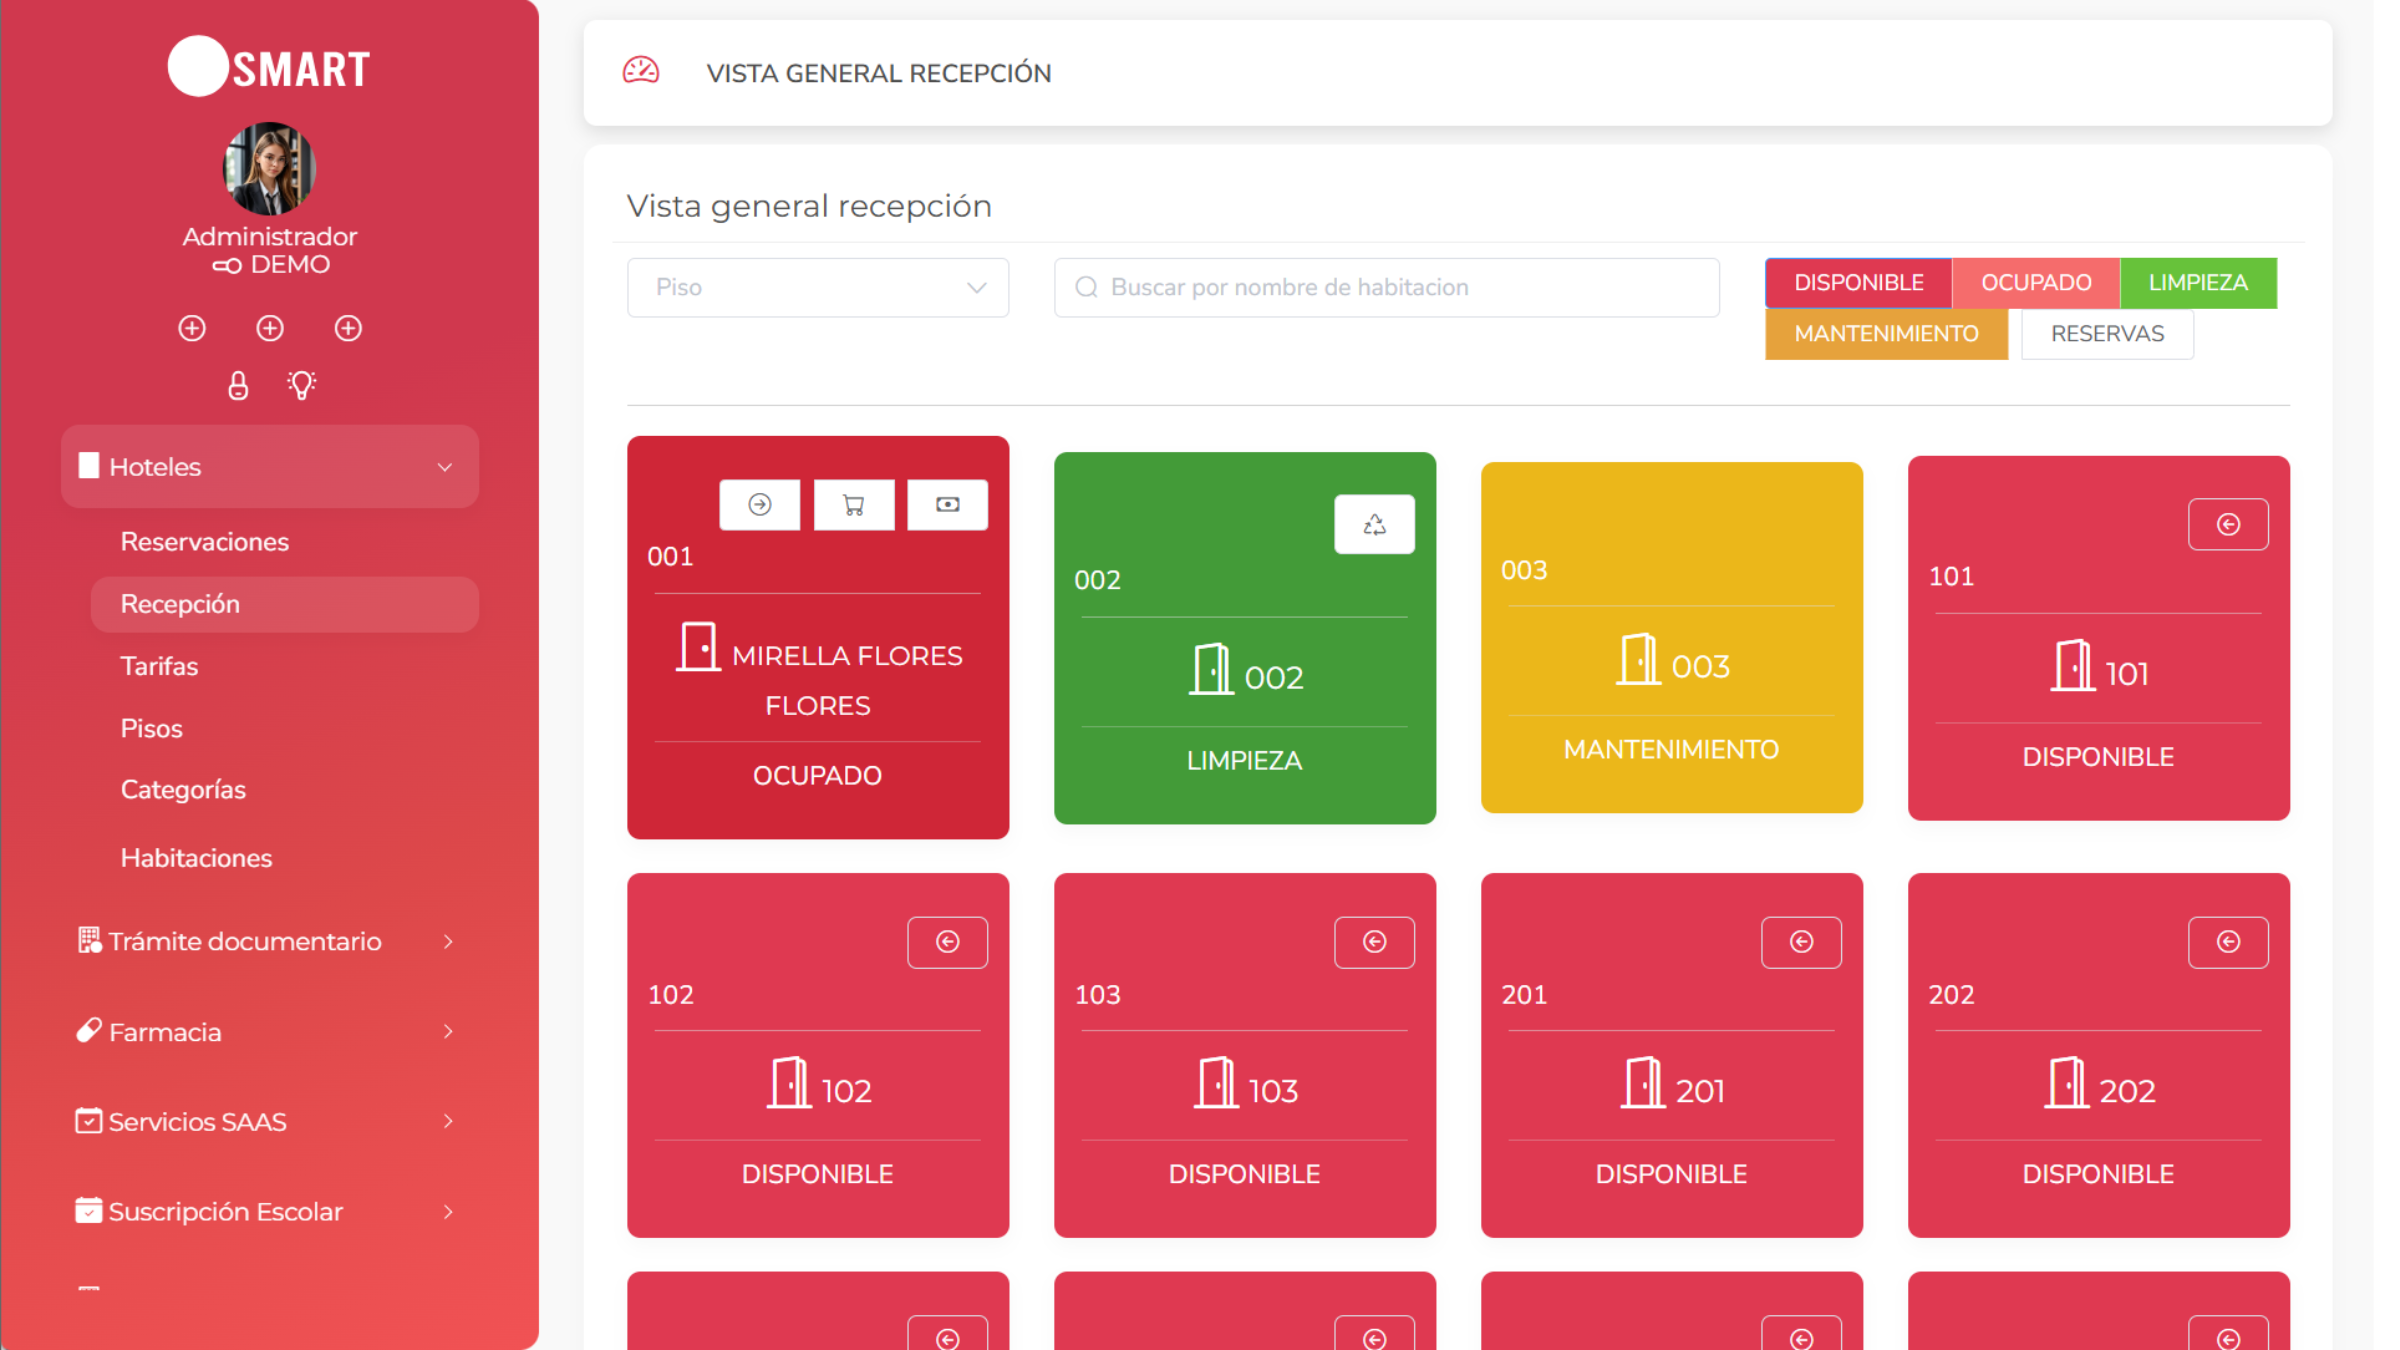
Task: Click the payment cash icon on room 001
Action: (947, 504)
